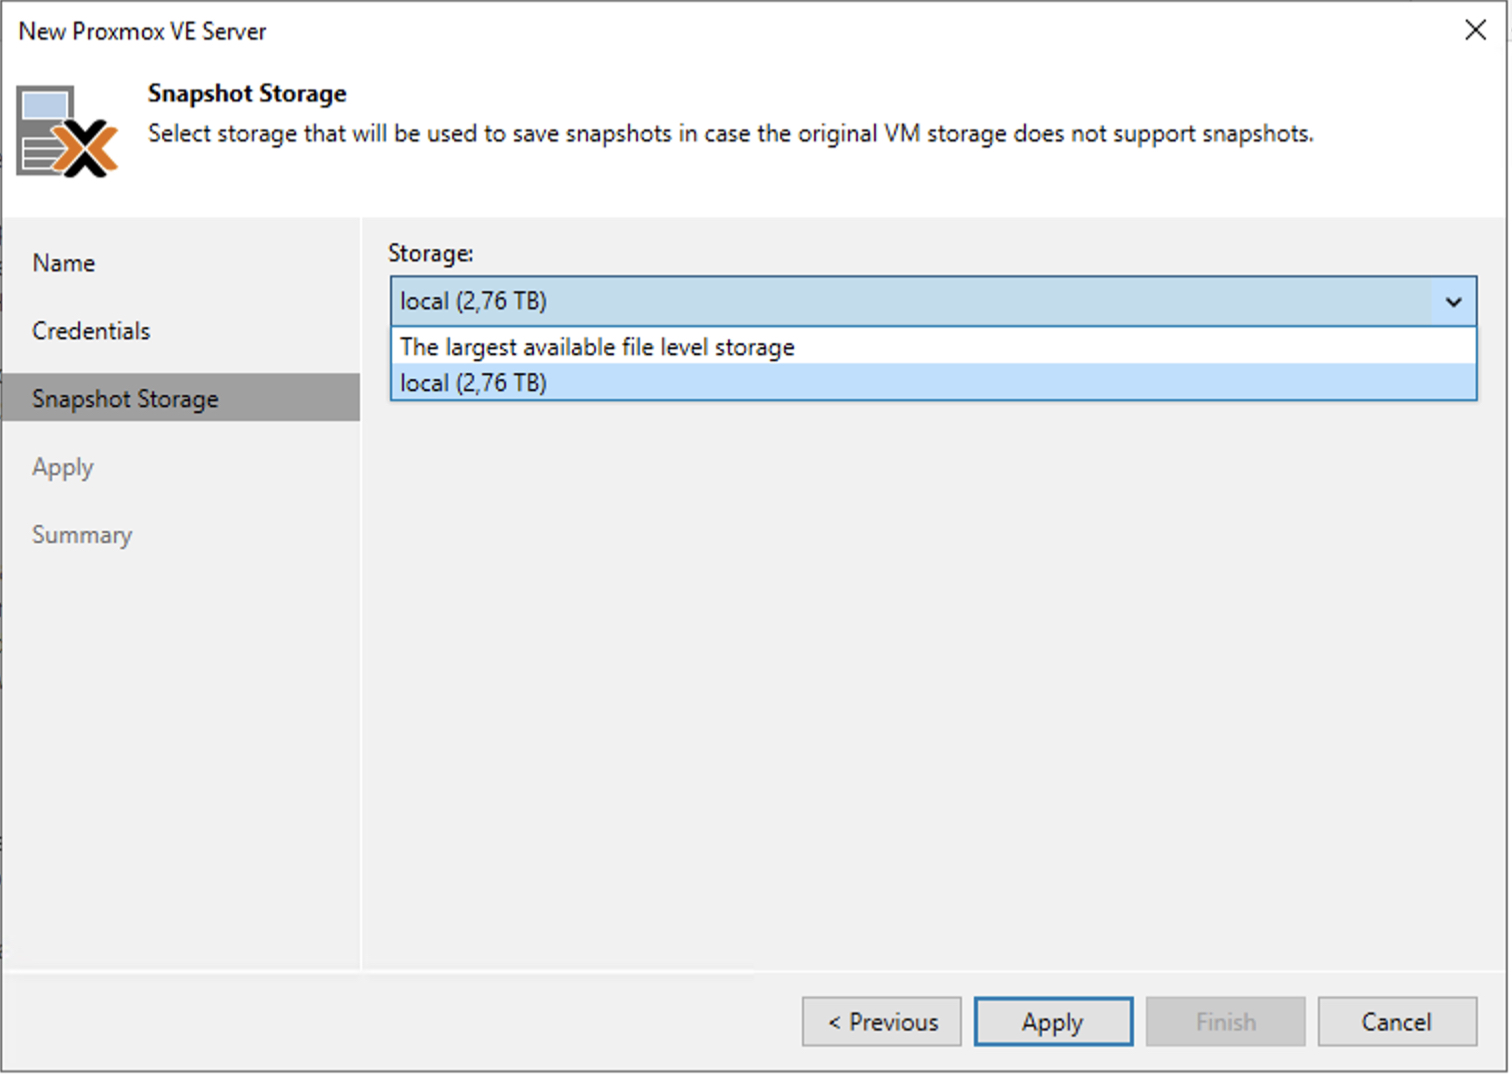Go to the Name wizard step

pyautogui.click(x=64, y=263)
